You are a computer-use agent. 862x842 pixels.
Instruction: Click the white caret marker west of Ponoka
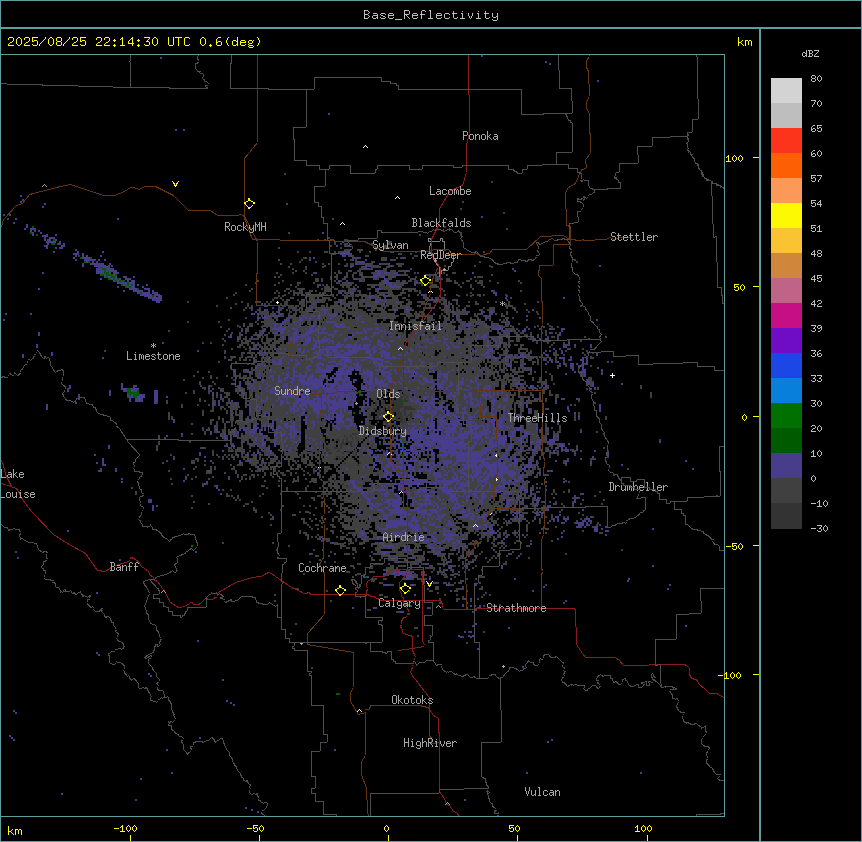coord(366,147)
